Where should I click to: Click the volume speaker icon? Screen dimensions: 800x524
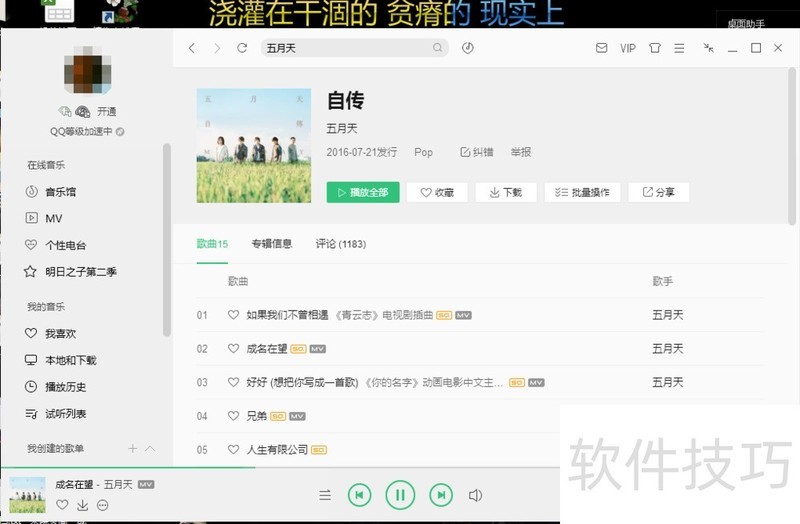tap(475, 495)
